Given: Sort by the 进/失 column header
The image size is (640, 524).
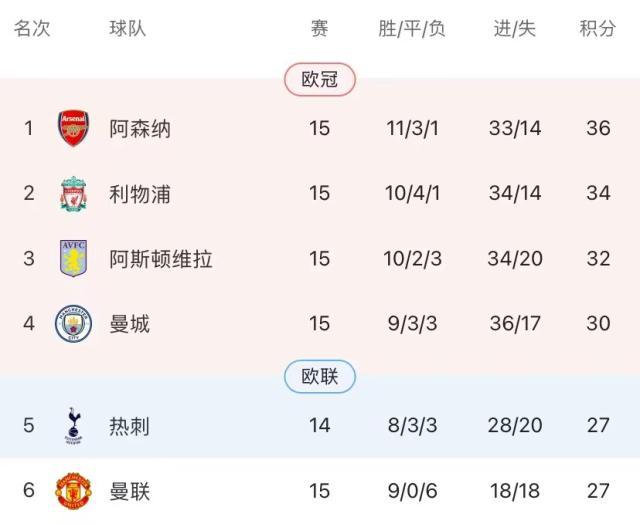Looking at the screenshot, I should coord(515,29).
